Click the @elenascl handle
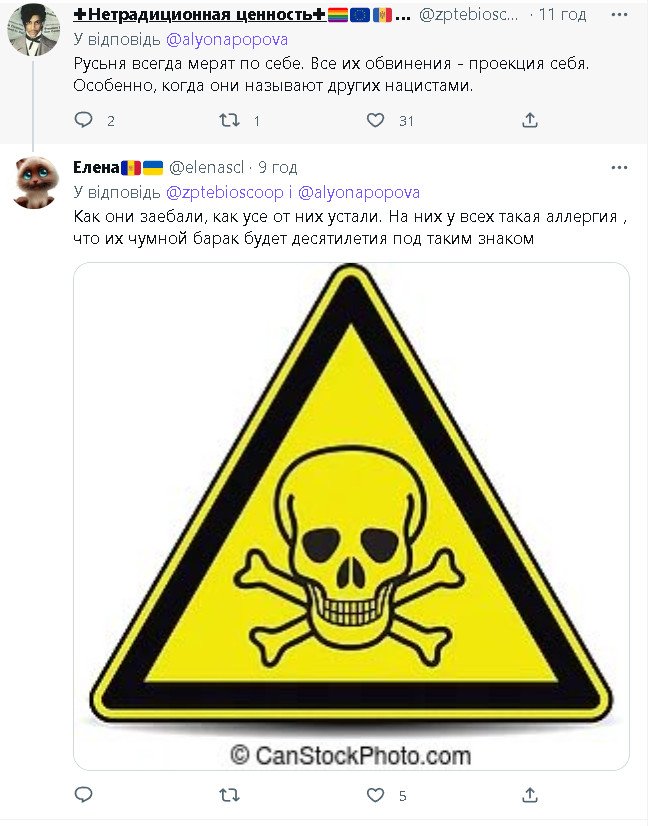The height and width of the screenshot is (826, 658). tap(207, 168)
